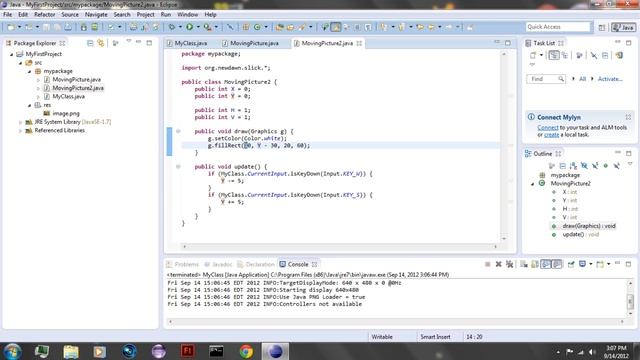
Task: Click the Connect link in Mylyn panel
Action: 548,127
